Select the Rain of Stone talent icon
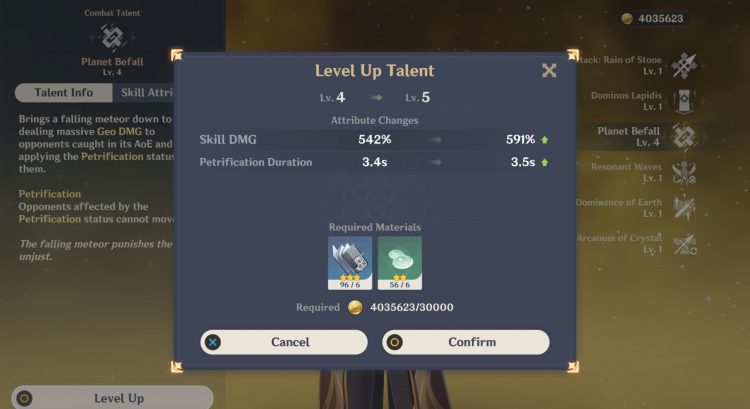 [x=684, y=65]
